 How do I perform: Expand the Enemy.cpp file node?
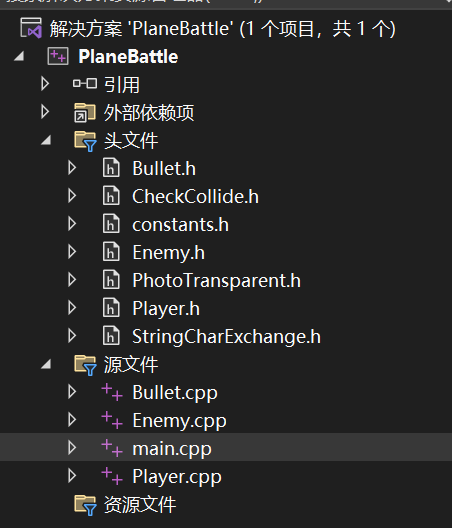72,420
